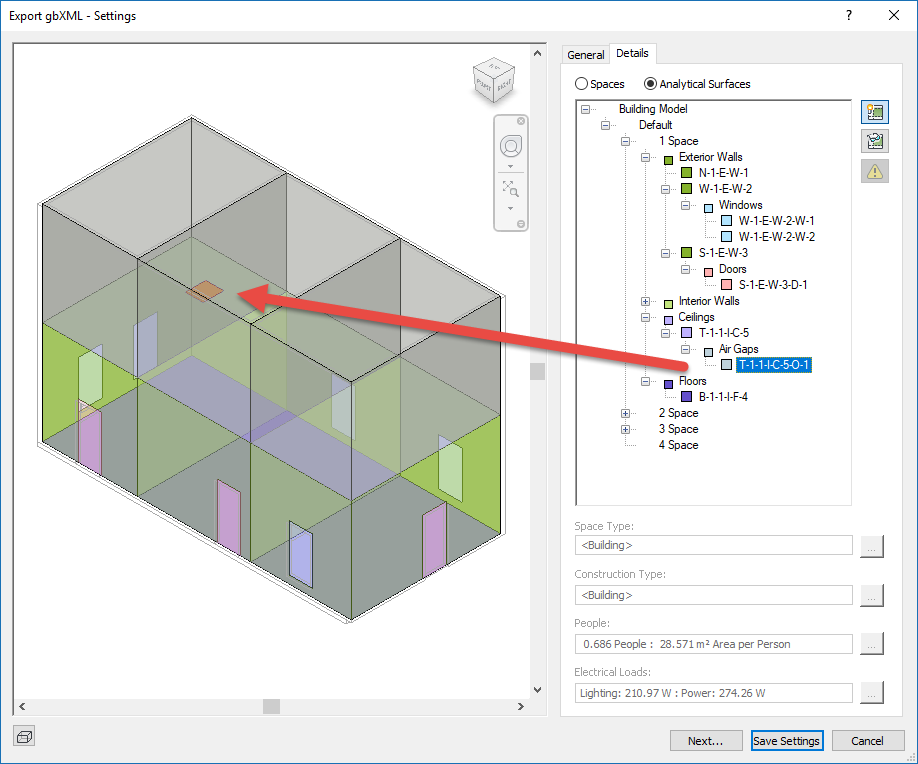Switch to the Spaces radio option
The image size is (918, 764).
point(581,84)
